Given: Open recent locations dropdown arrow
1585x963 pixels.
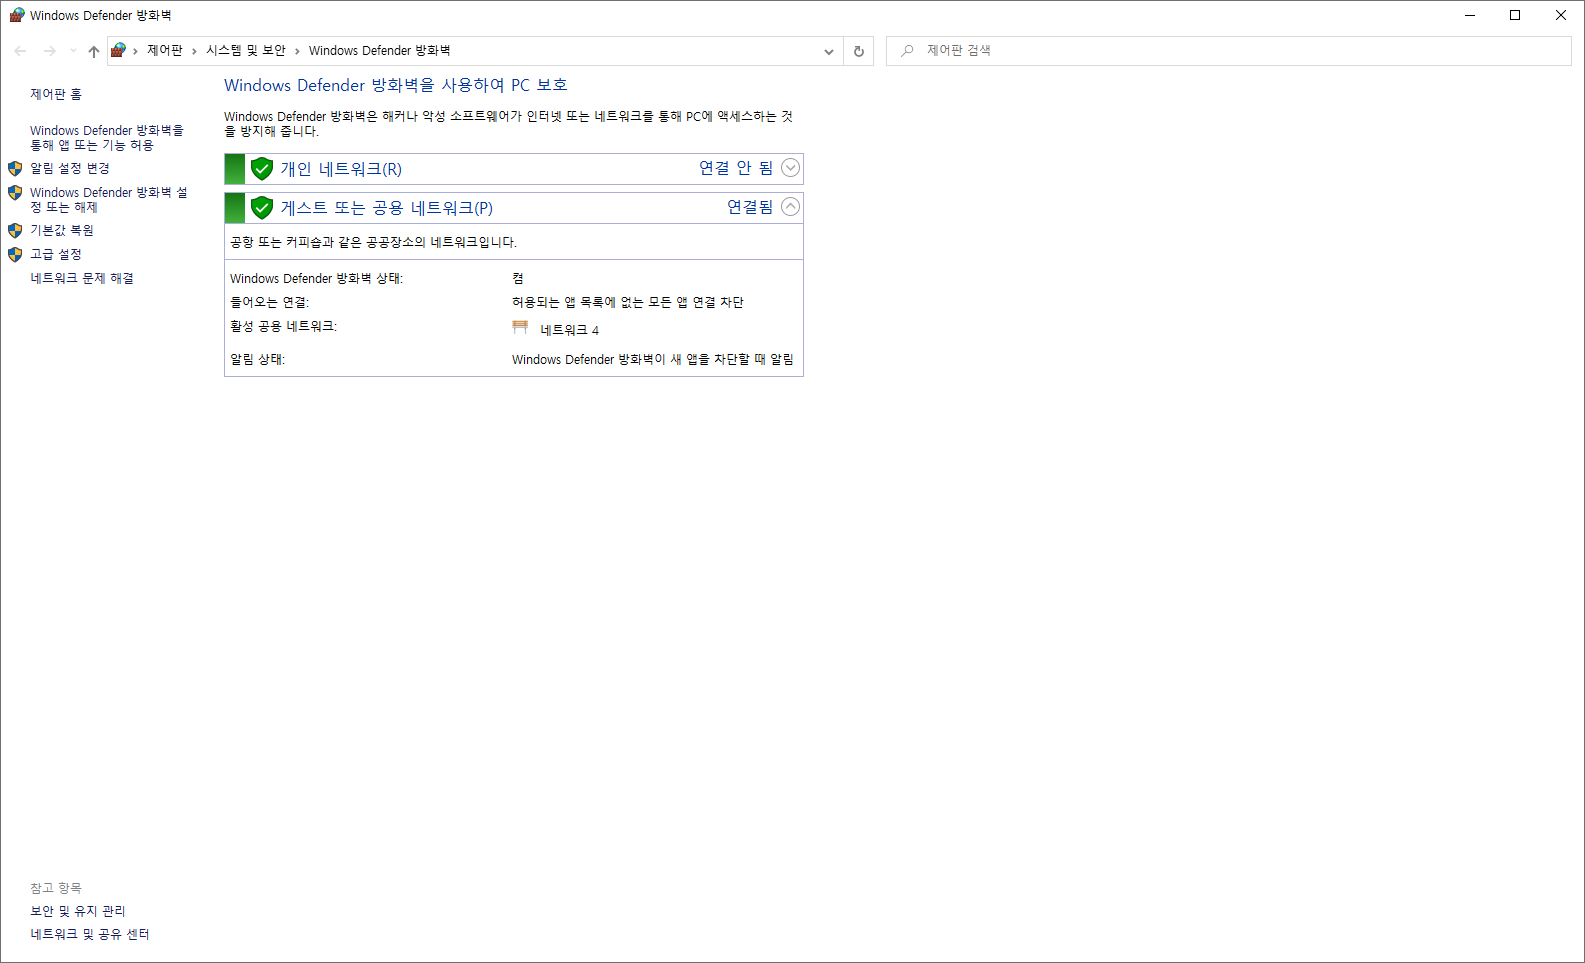Looking at the screenshot, I should (73, 51).
